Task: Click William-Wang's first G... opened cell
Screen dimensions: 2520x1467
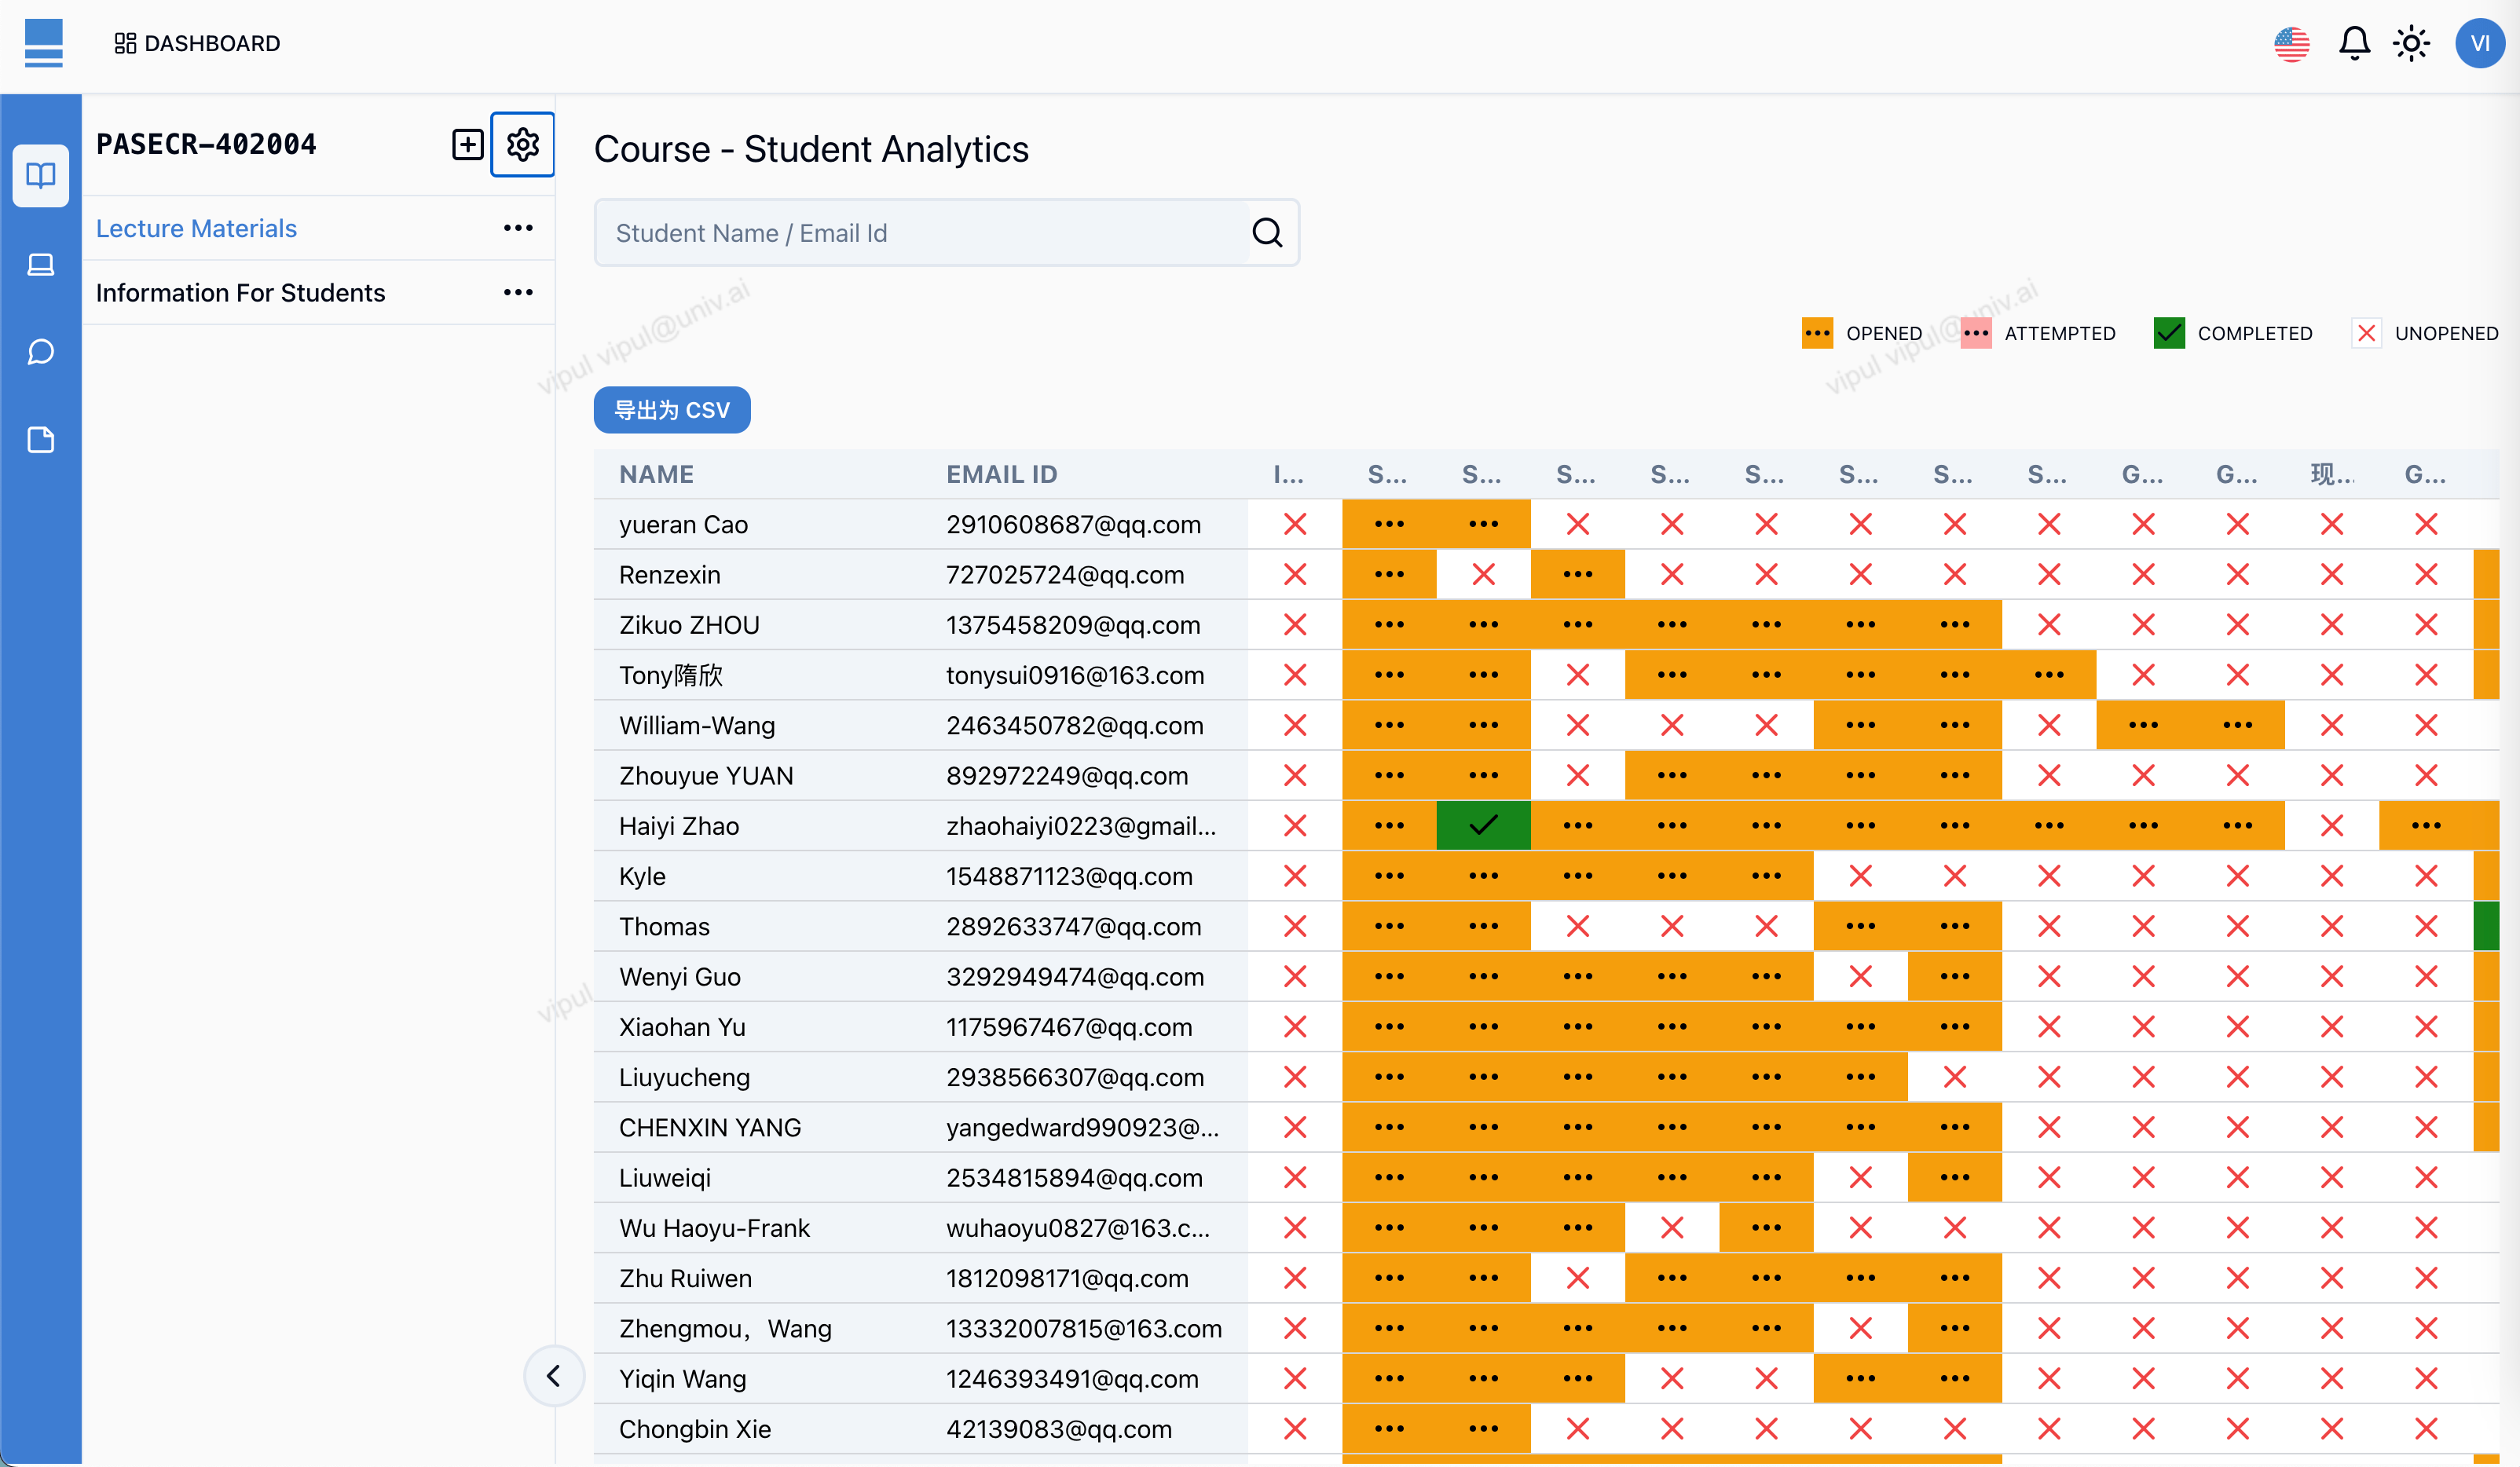Action: (2143, 725)
